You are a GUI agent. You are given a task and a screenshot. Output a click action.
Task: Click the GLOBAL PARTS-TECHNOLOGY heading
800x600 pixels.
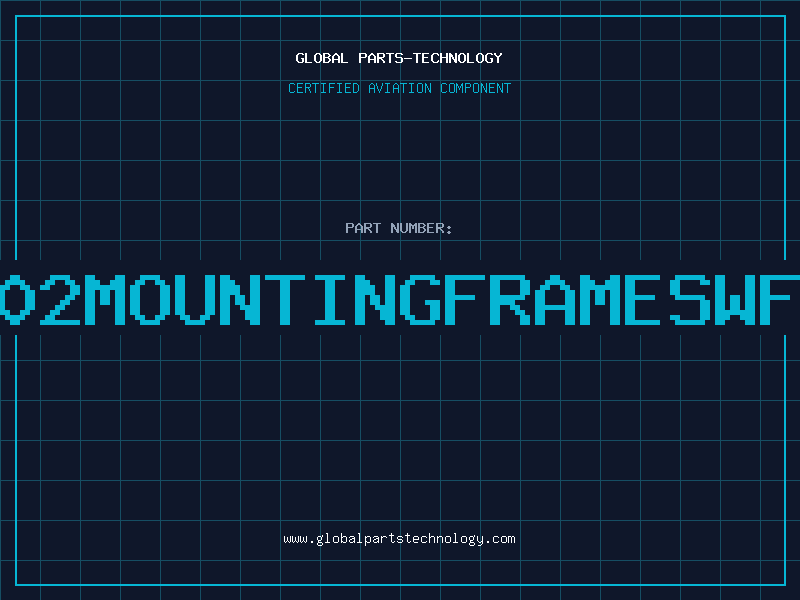(399, 58)
